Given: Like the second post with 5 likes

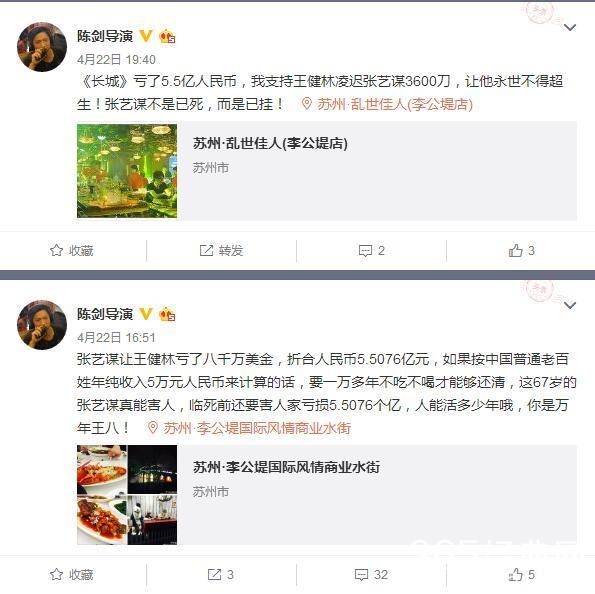Looking at the screenshot, I should tap(522, 574).
